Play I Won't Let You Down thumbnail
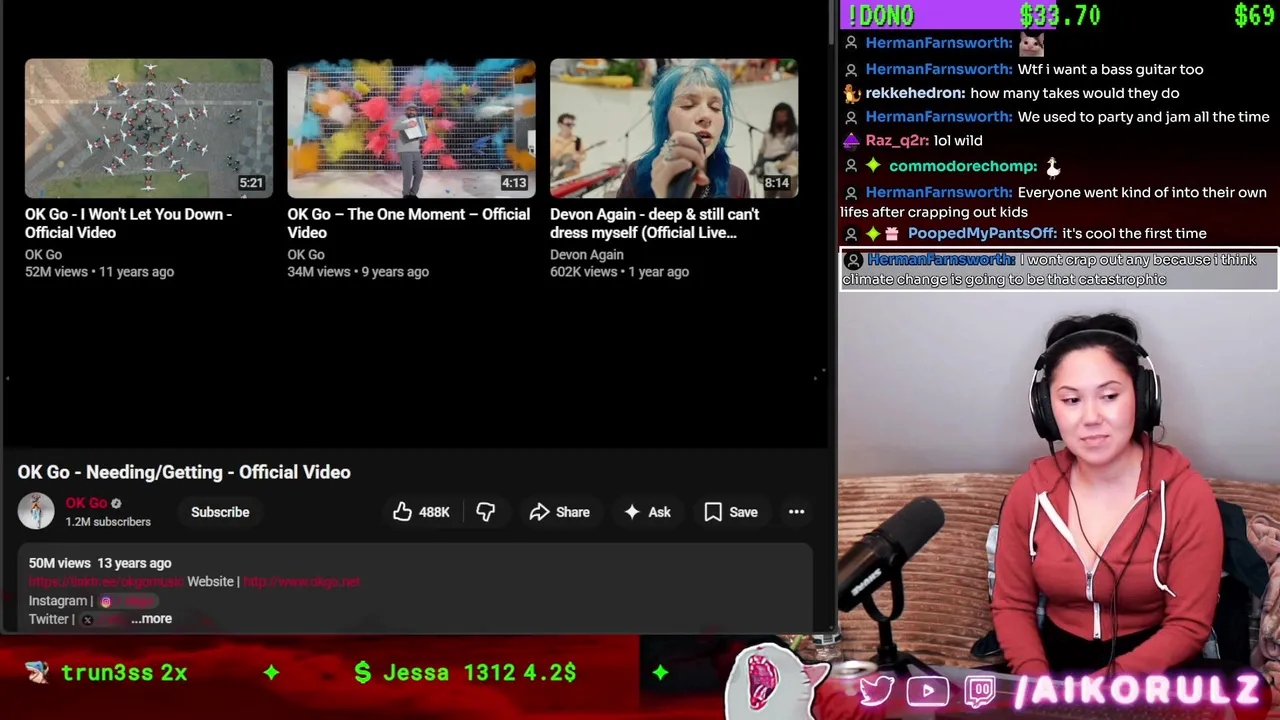The image size is (1280, 720). coord(149,128)
